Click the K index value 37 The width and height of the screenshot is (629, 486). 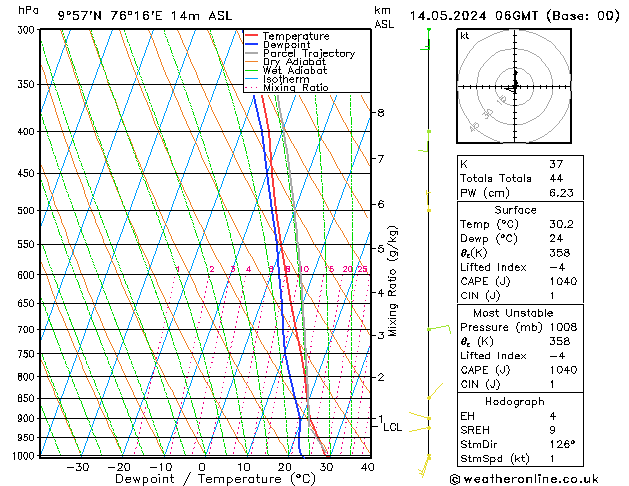tap(556, 164)
